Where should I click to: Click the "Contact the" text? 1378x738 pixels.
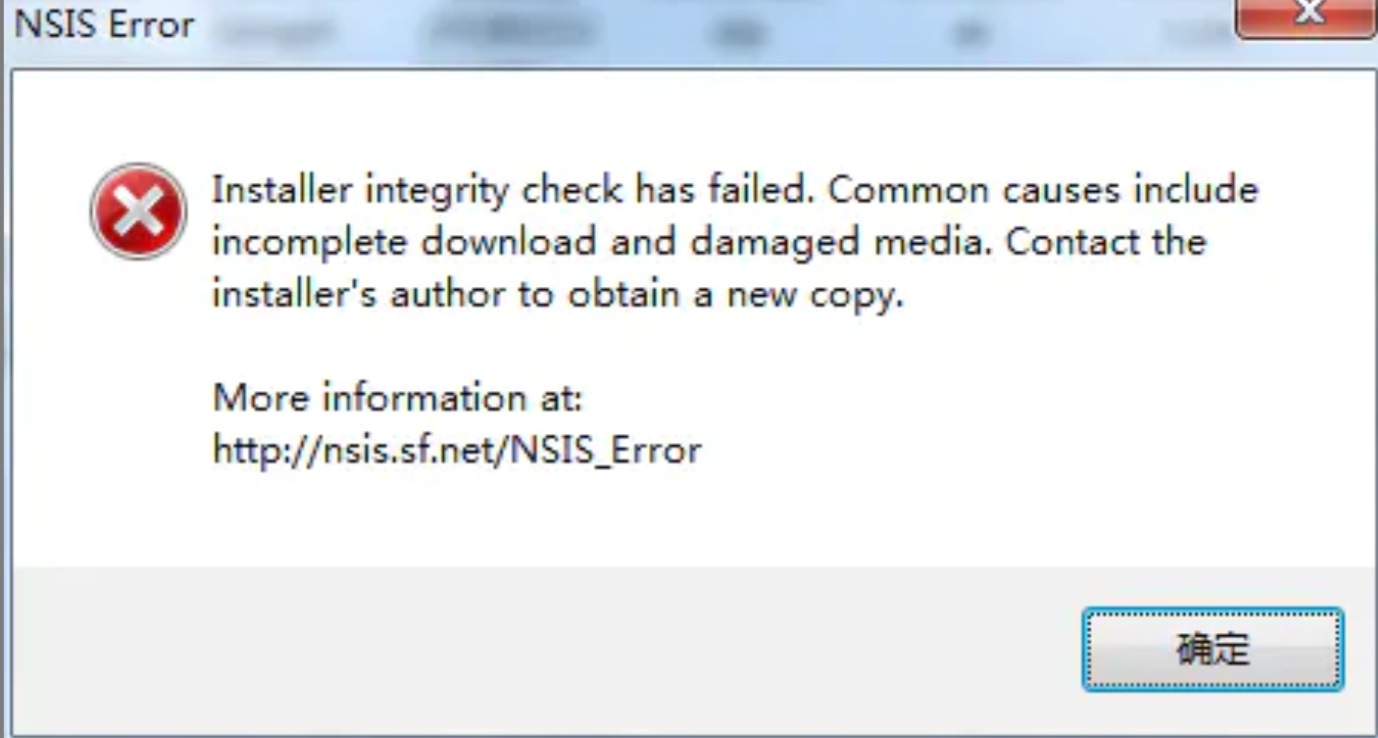point(1106,242)
